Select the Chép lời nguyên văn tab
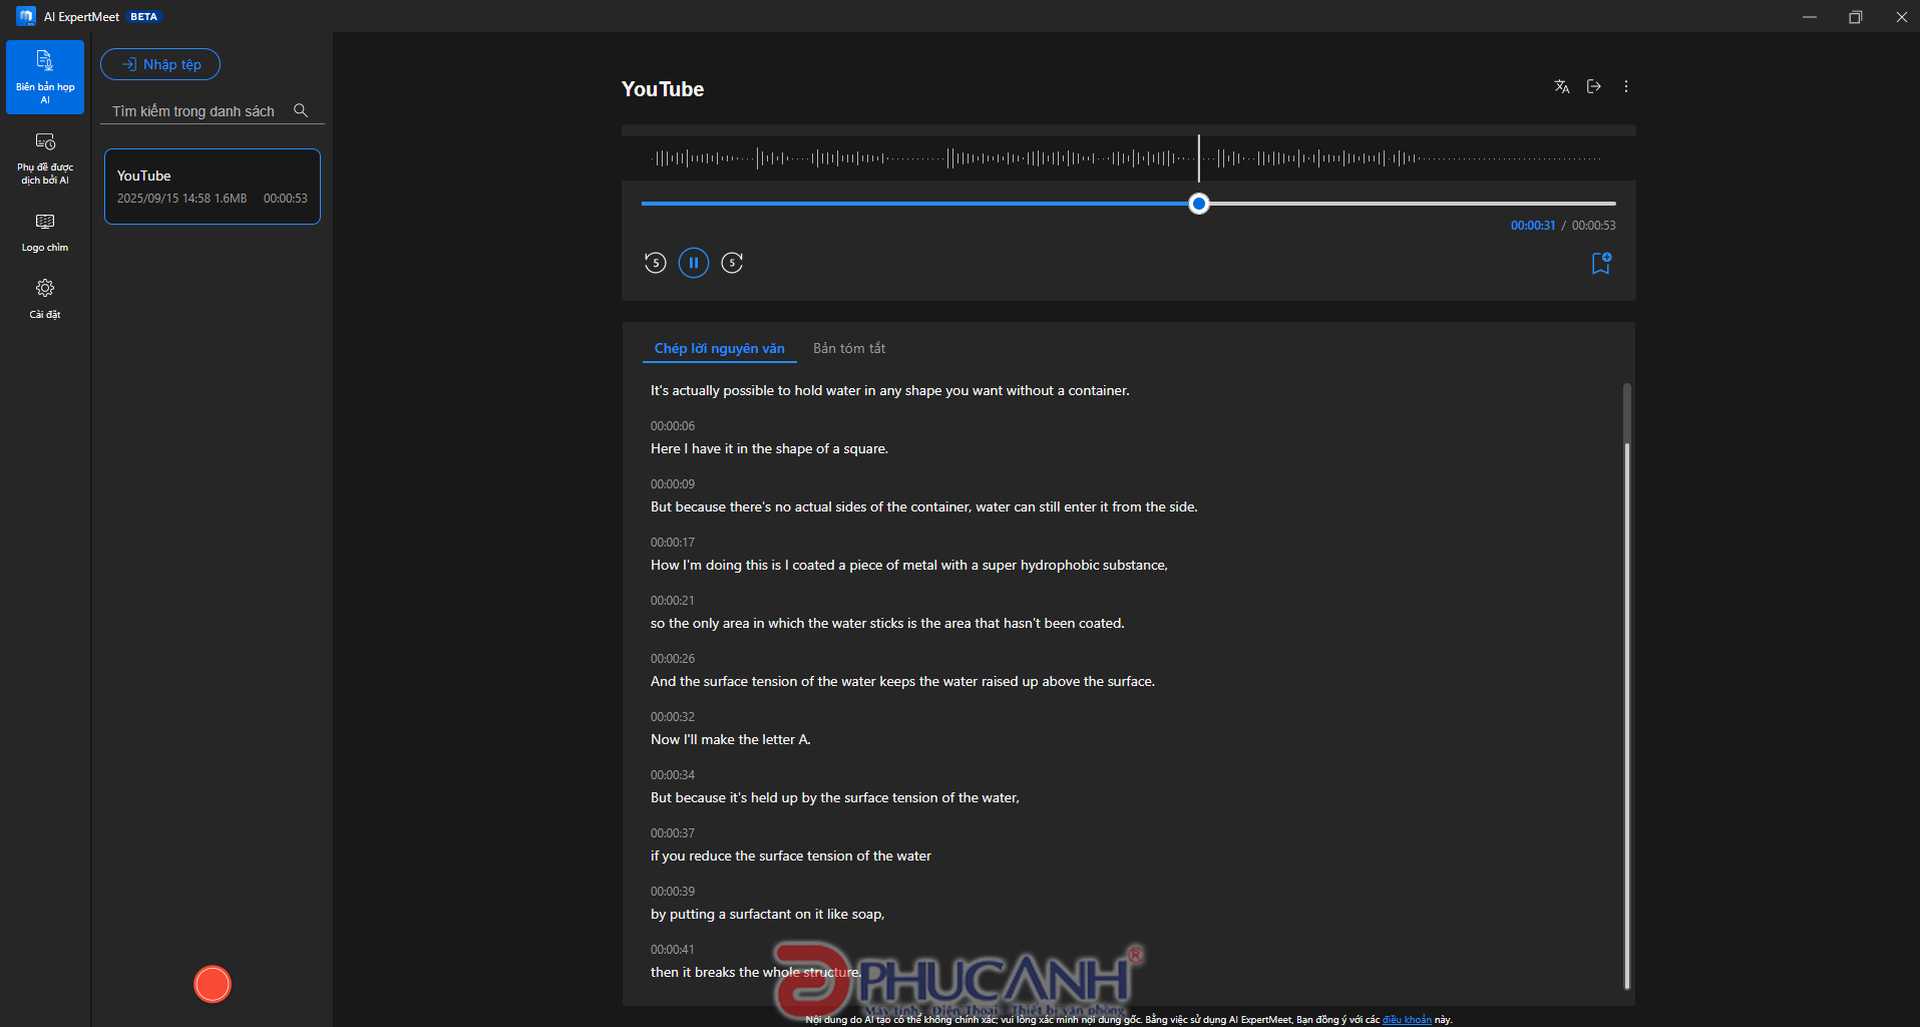This screenshot has height=1027, width=1920. [x=719, y=348]
